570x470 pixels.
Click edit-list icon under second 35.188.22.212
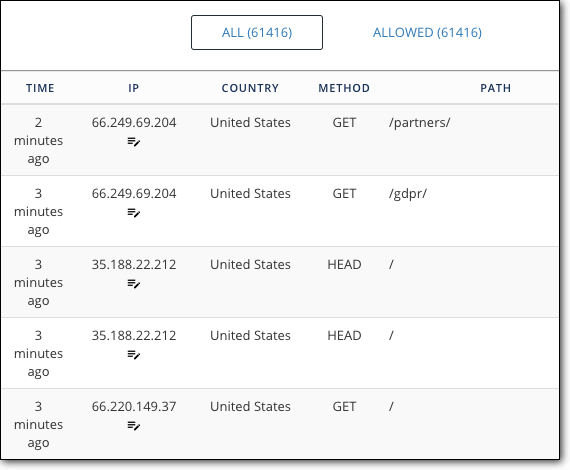pos(133,354)
